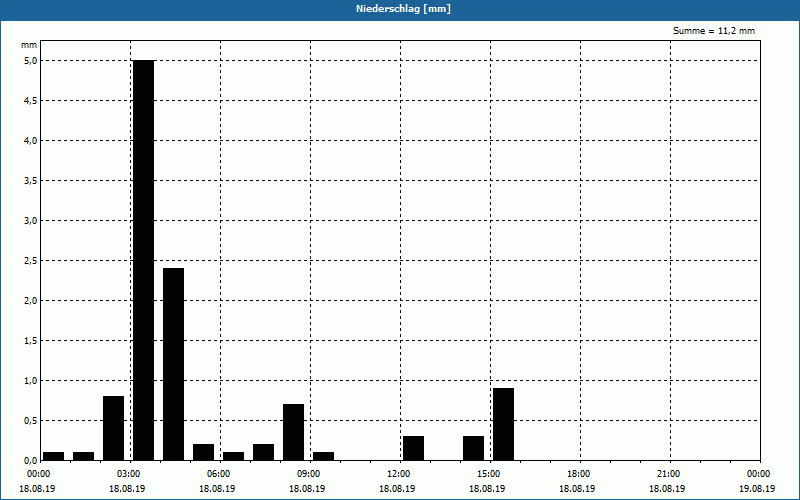Click the '3,0' y-axis label
This screenshot has width=800, height=500.
tap(31, 221)
